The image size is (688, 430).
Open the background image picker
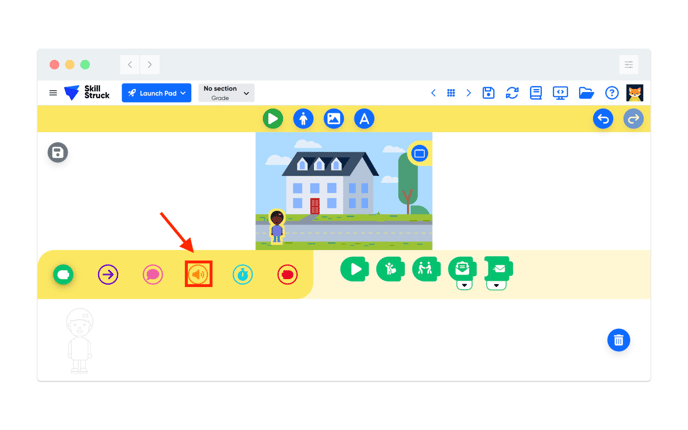click(x=334, y=119)
